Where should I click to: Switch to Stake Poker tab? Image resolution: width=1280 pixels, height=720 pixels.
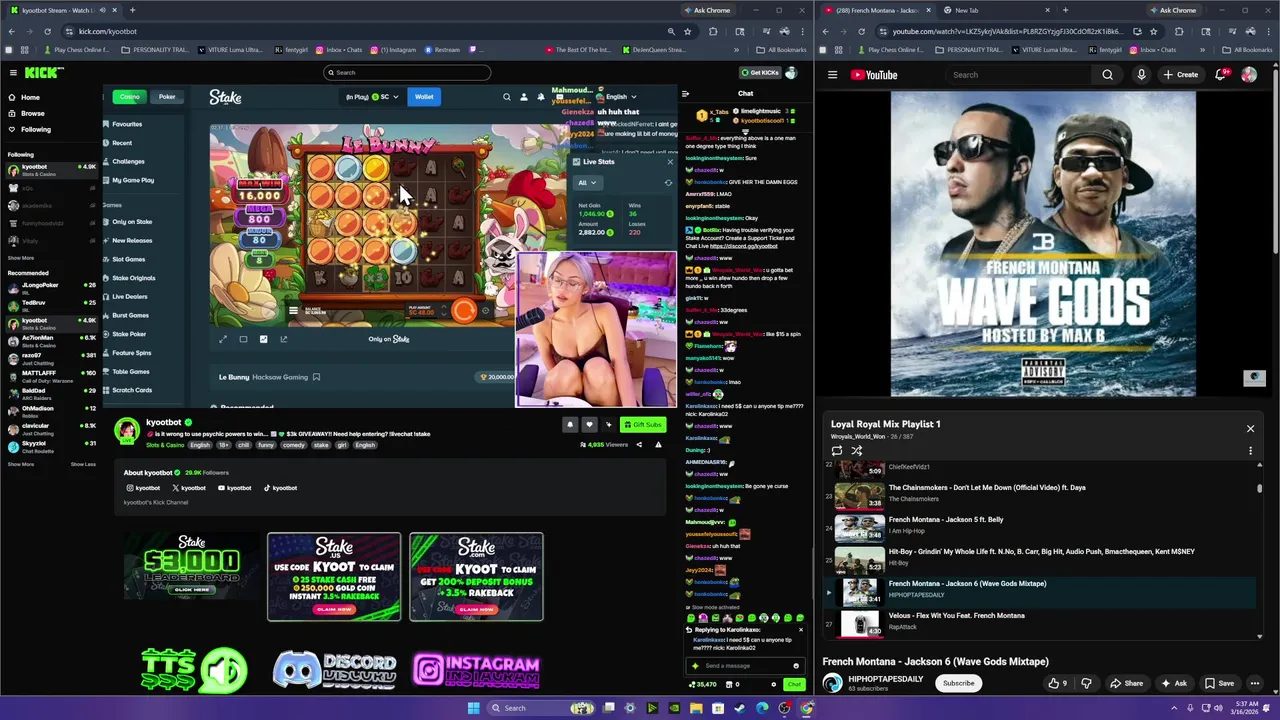pos(167,97)
